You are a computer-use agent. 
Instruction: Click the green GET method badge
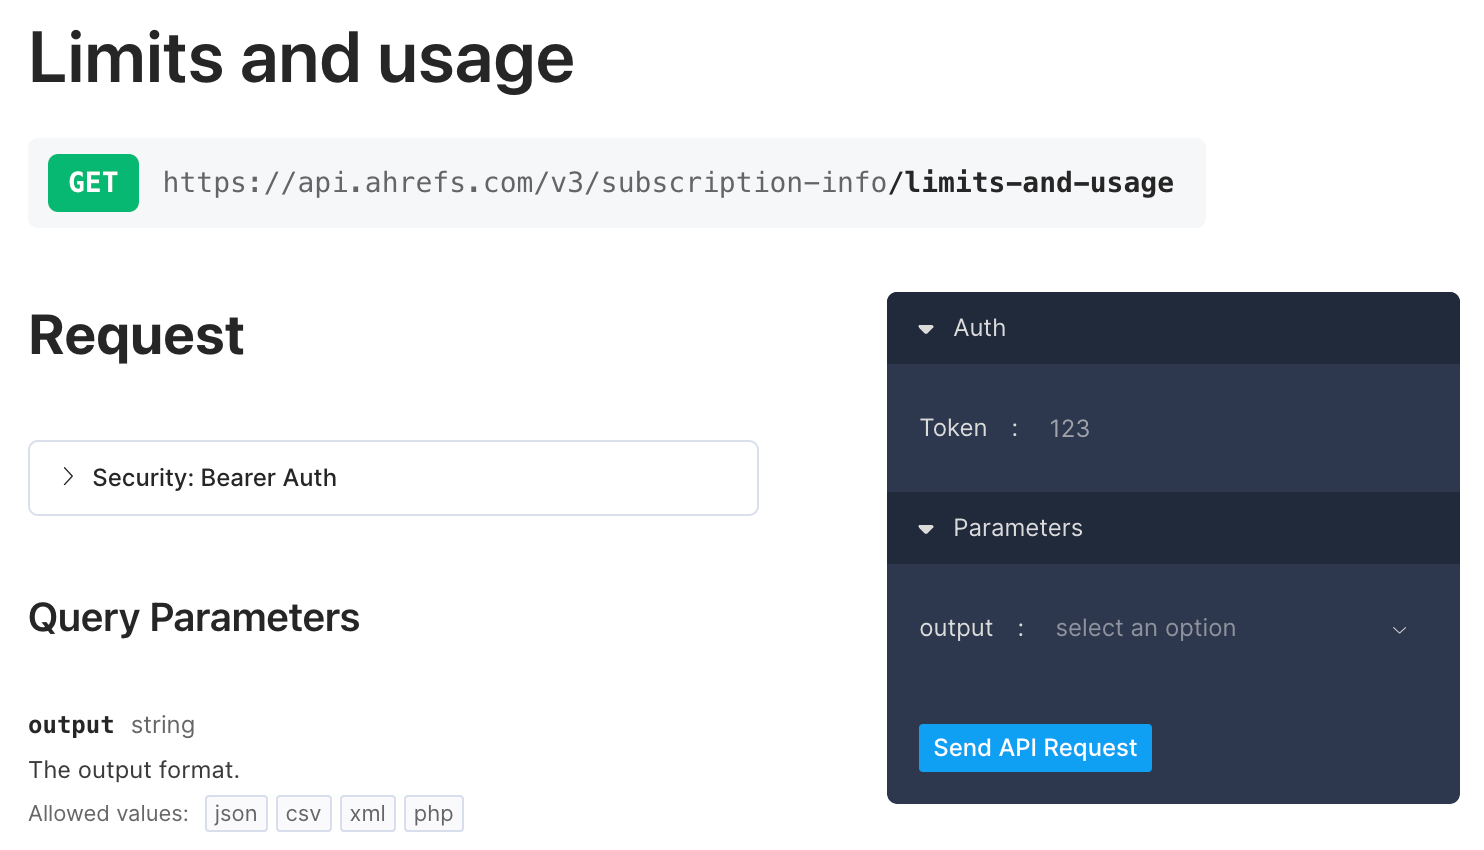tap(93, 183)
